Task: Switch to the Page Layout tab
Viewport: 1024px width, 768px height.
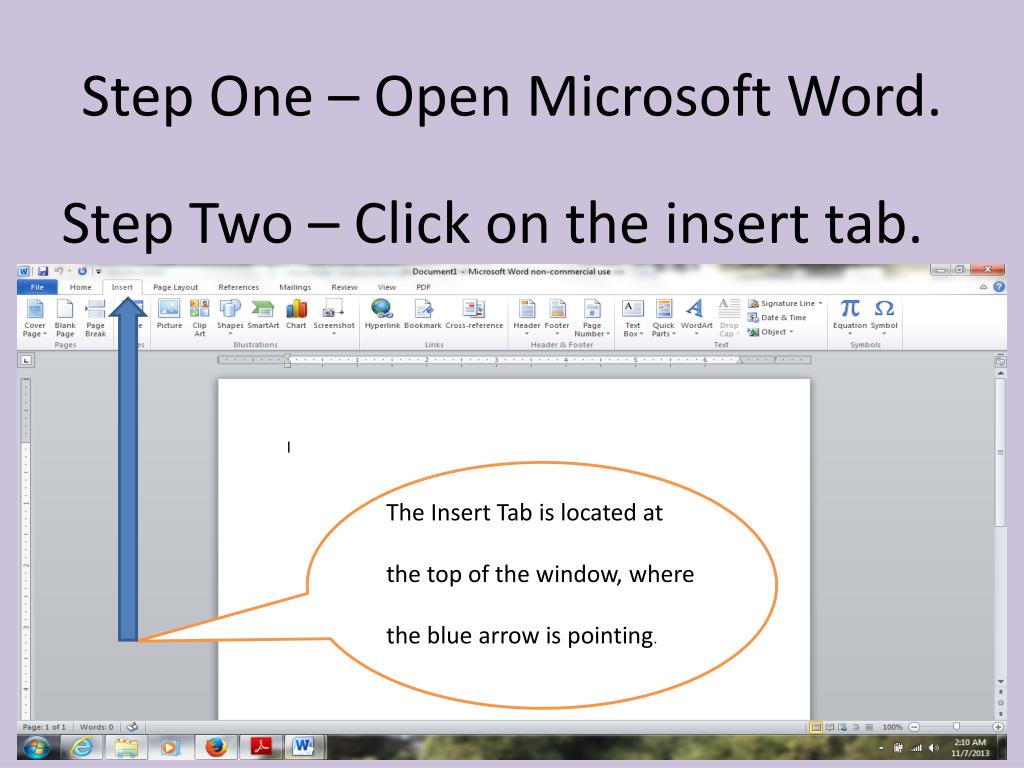Action: (175, 287)
